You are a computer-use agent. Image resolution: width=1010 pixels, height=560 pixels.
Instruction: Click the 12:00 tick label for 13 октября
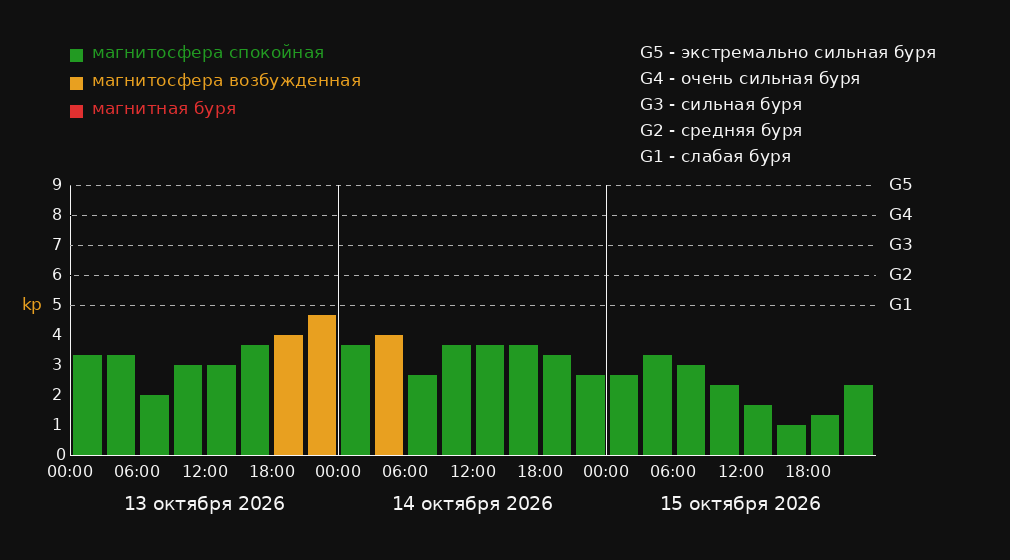pos(205,472)
